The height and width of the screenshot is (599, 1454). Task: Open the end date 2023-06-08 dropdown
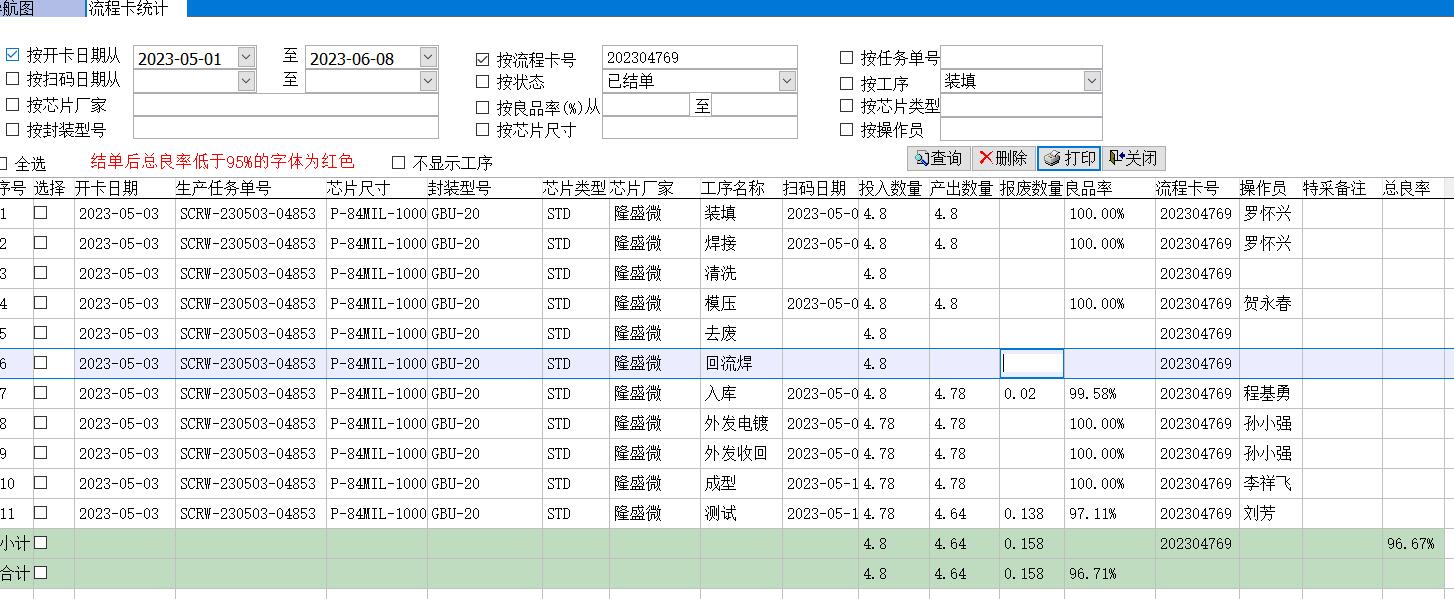click(x=428, y=58)
